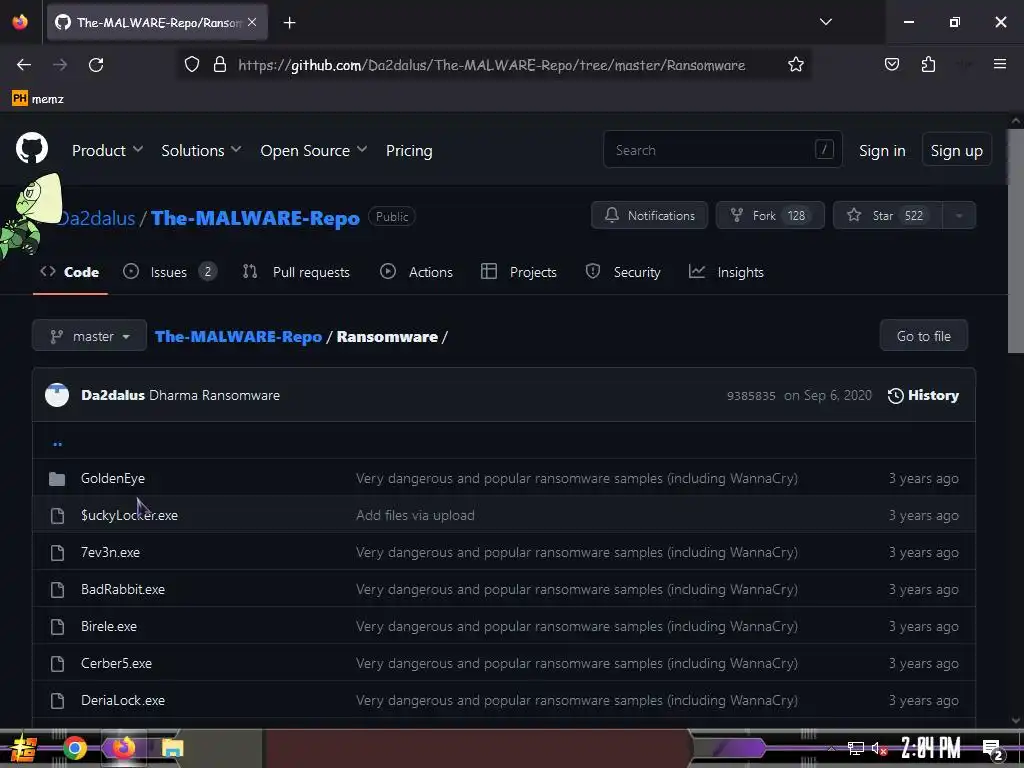Click the tracking protection shield icon
This screenshot has height=768, width=1024.
(191, 65)
